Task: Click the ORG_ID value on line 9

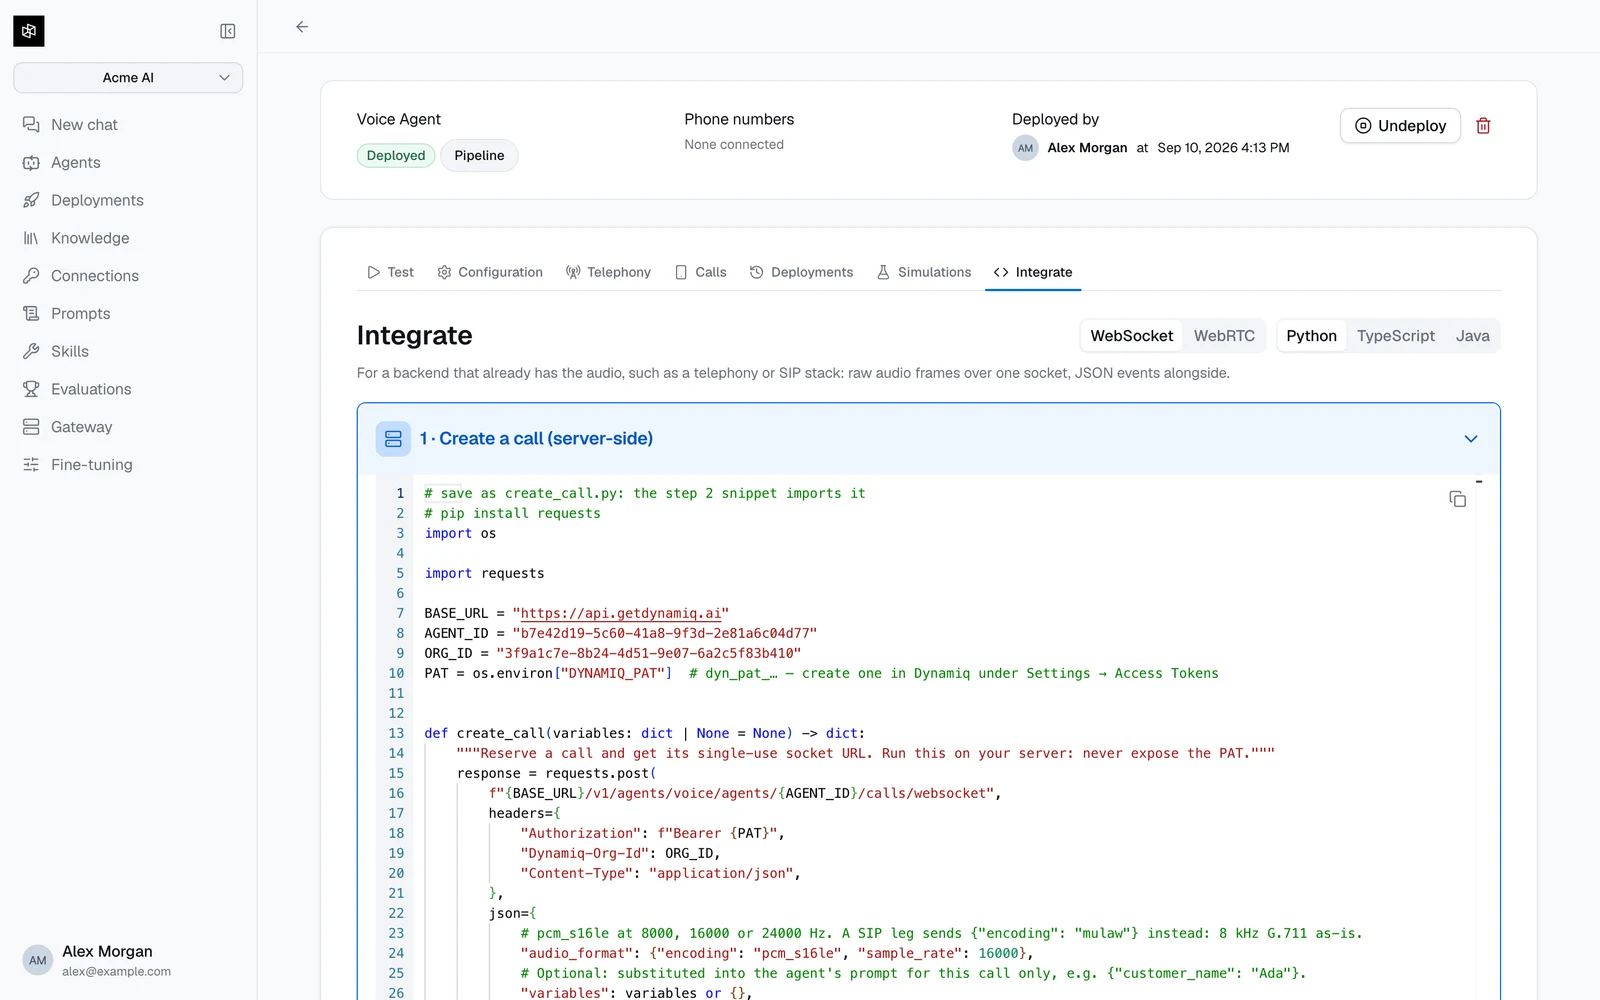Action: tap(648, 654)
